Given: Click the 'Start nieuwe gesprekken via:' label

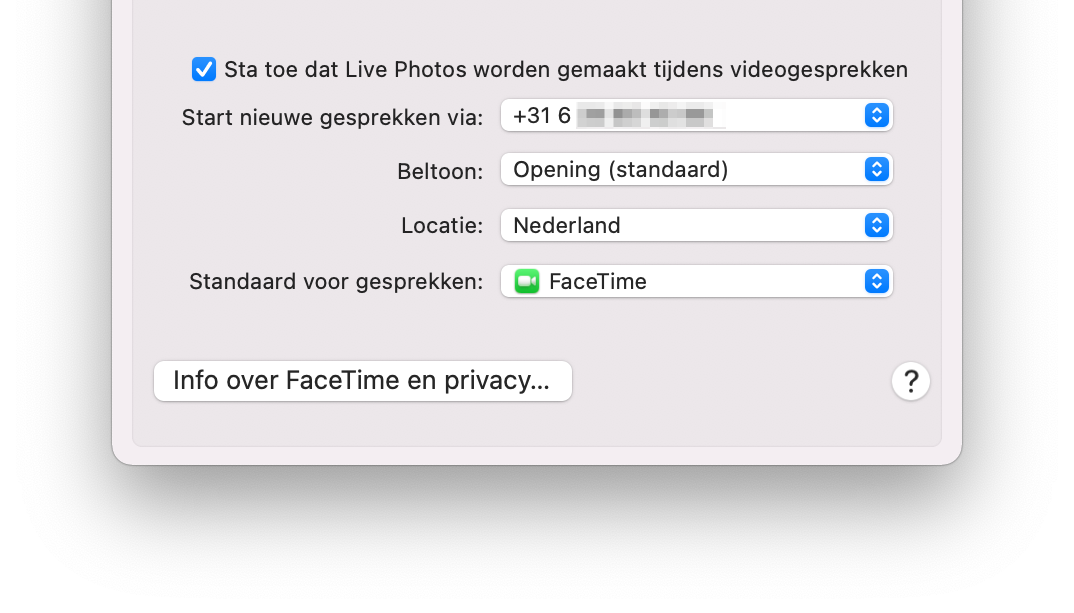Looking at the screenshot, I should 332,118.
